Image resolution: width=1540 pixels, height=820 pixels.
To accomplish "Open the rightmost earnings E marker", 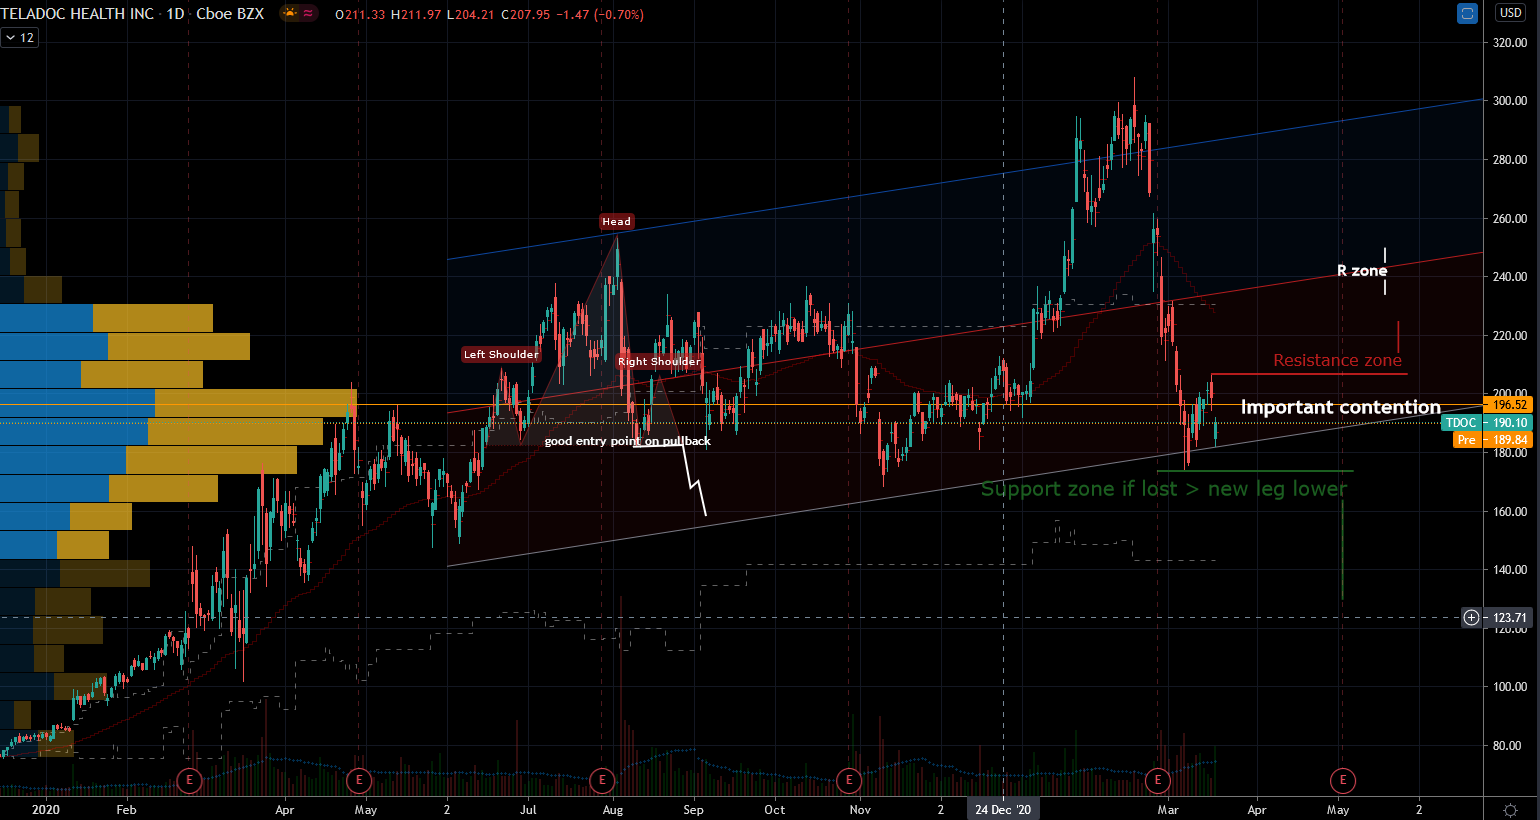I will 1342,780.
